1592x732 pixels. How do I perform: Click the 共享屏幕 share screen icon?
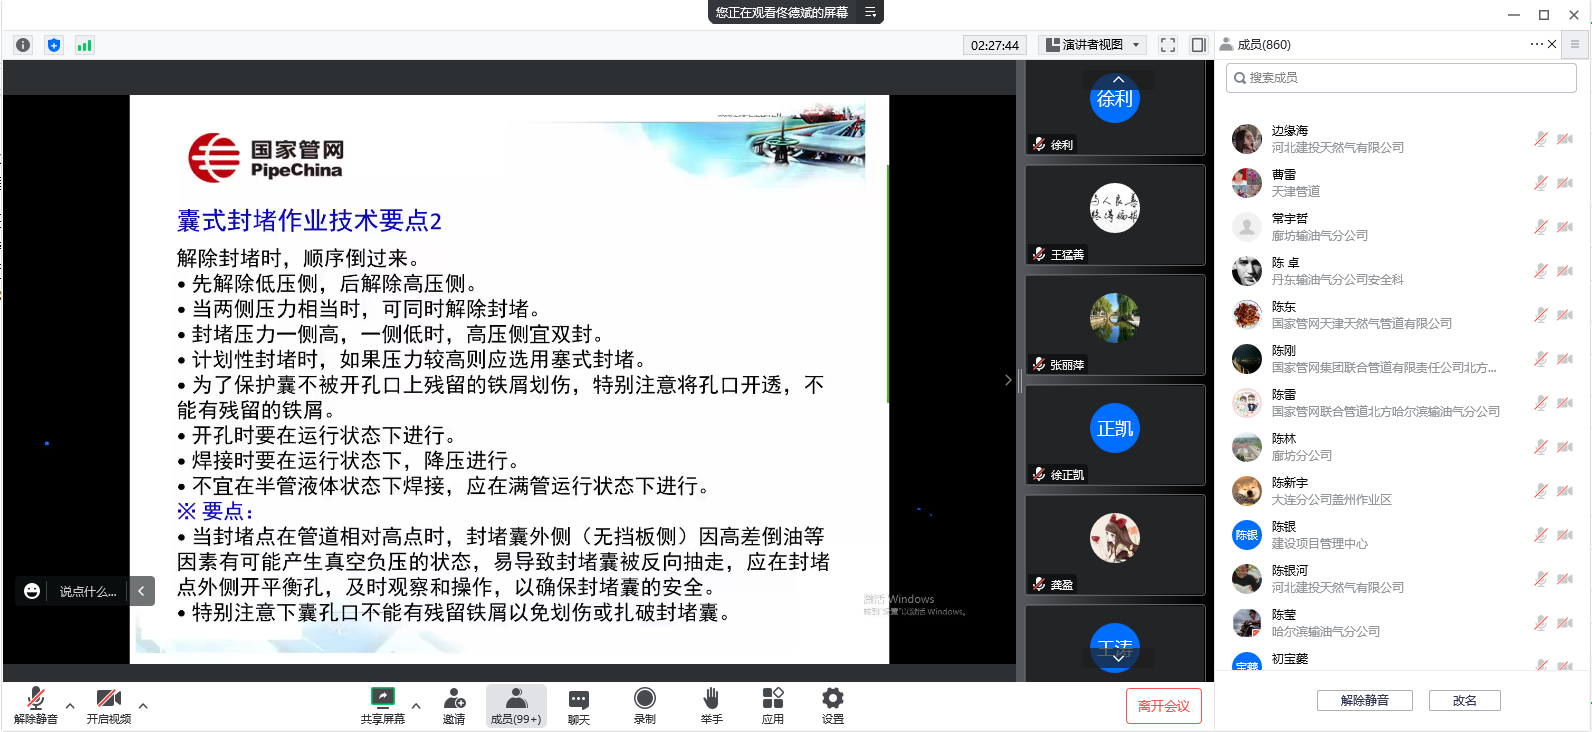[x=382, y=698]
